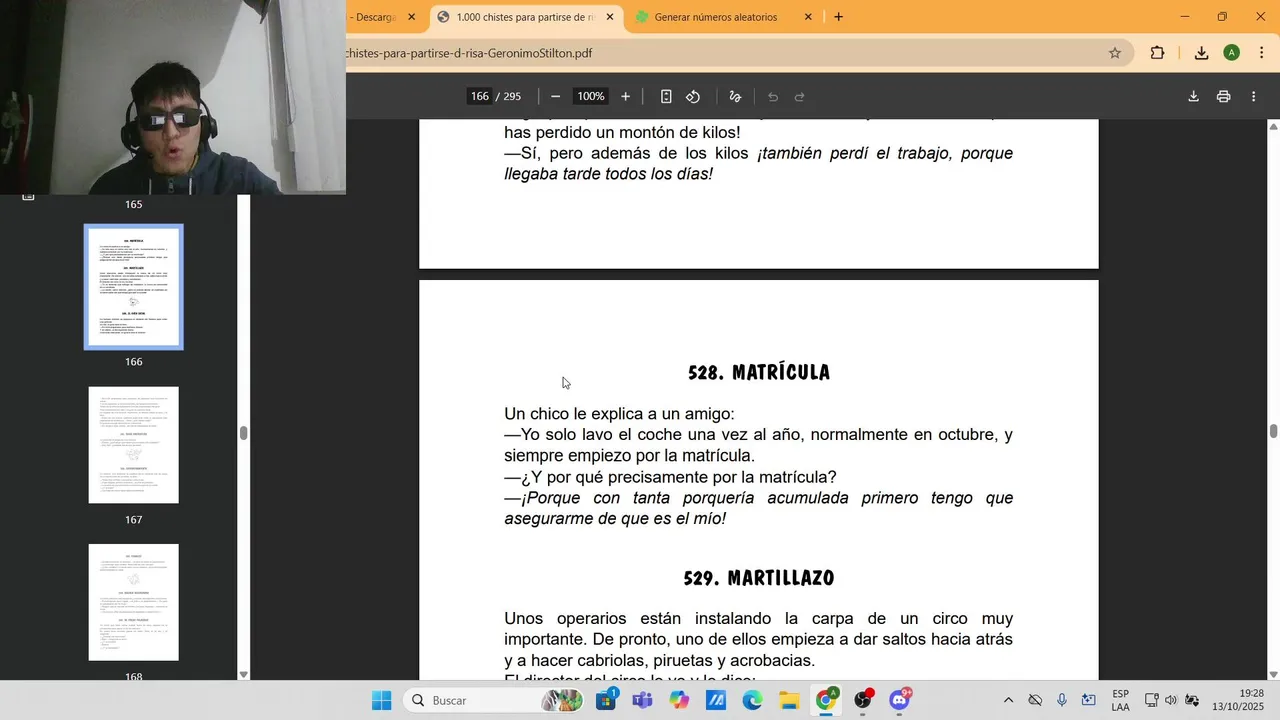This screenshot has width=1280, height=720.
Task: Undo the last PDF annotation
Action: point(773,96)
